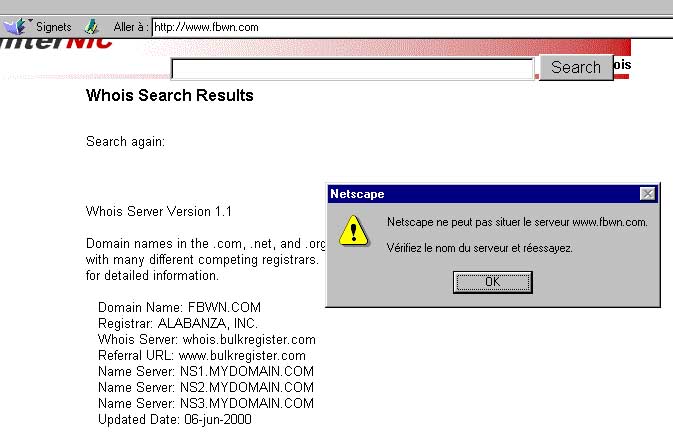Click 'Domain Name: FBWN.COM' line

179,307
